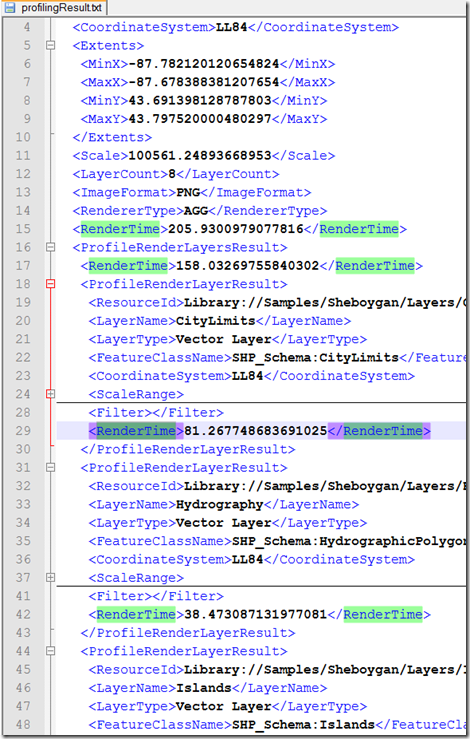Expand the folded ScaleRange at line 24
This screenshot has width=470, height=739.
point(50,394)
